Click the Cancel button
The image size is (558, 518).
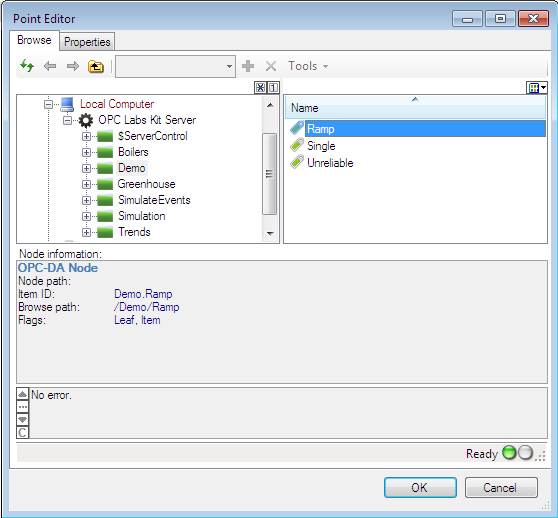pyautogui.click(x=501, y=487)
